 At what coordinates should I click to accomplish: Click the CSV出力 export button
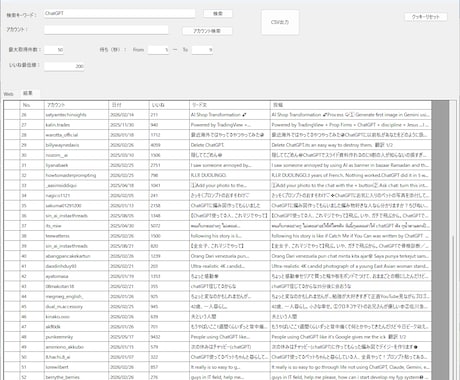pos(280,22)
